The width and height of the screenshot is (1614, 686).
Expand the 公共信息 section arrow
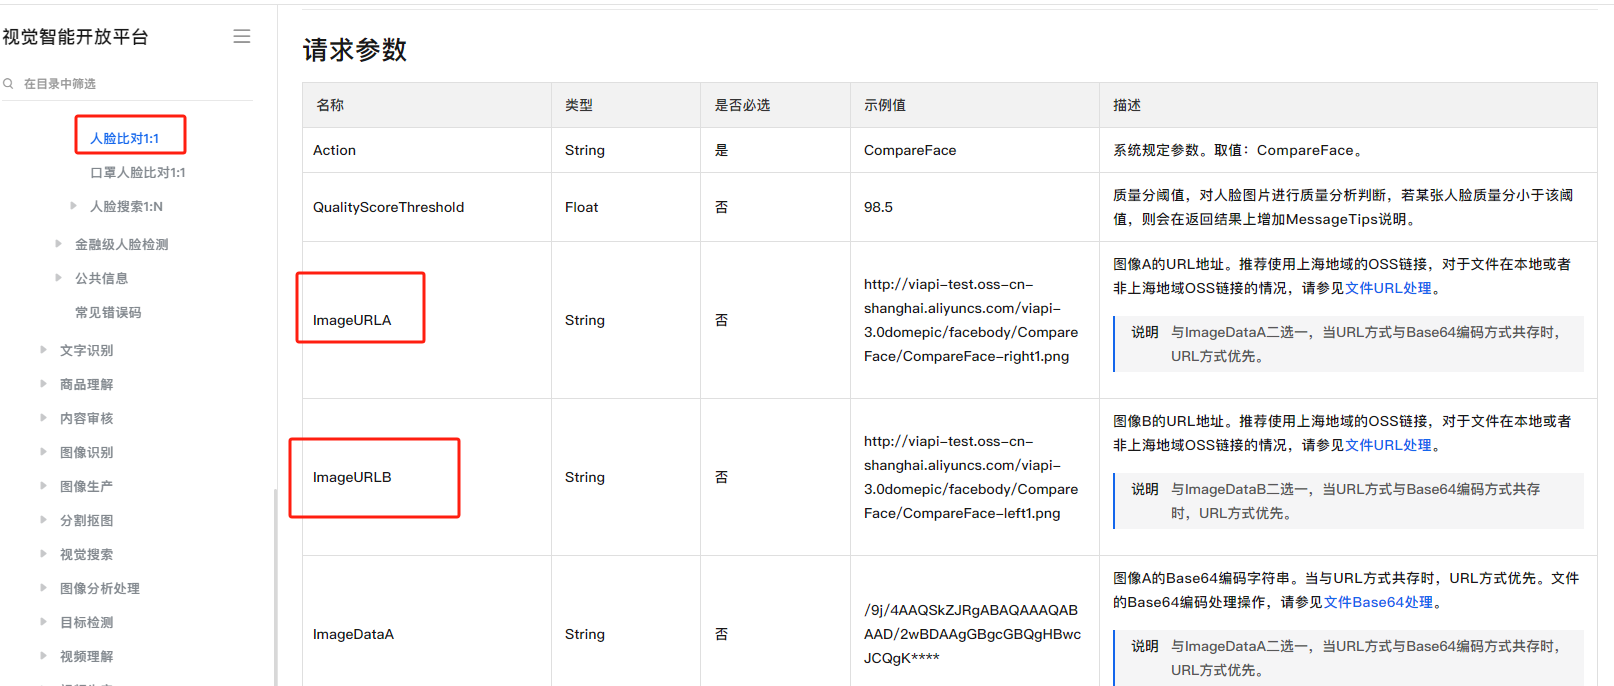tap(58, 278)
